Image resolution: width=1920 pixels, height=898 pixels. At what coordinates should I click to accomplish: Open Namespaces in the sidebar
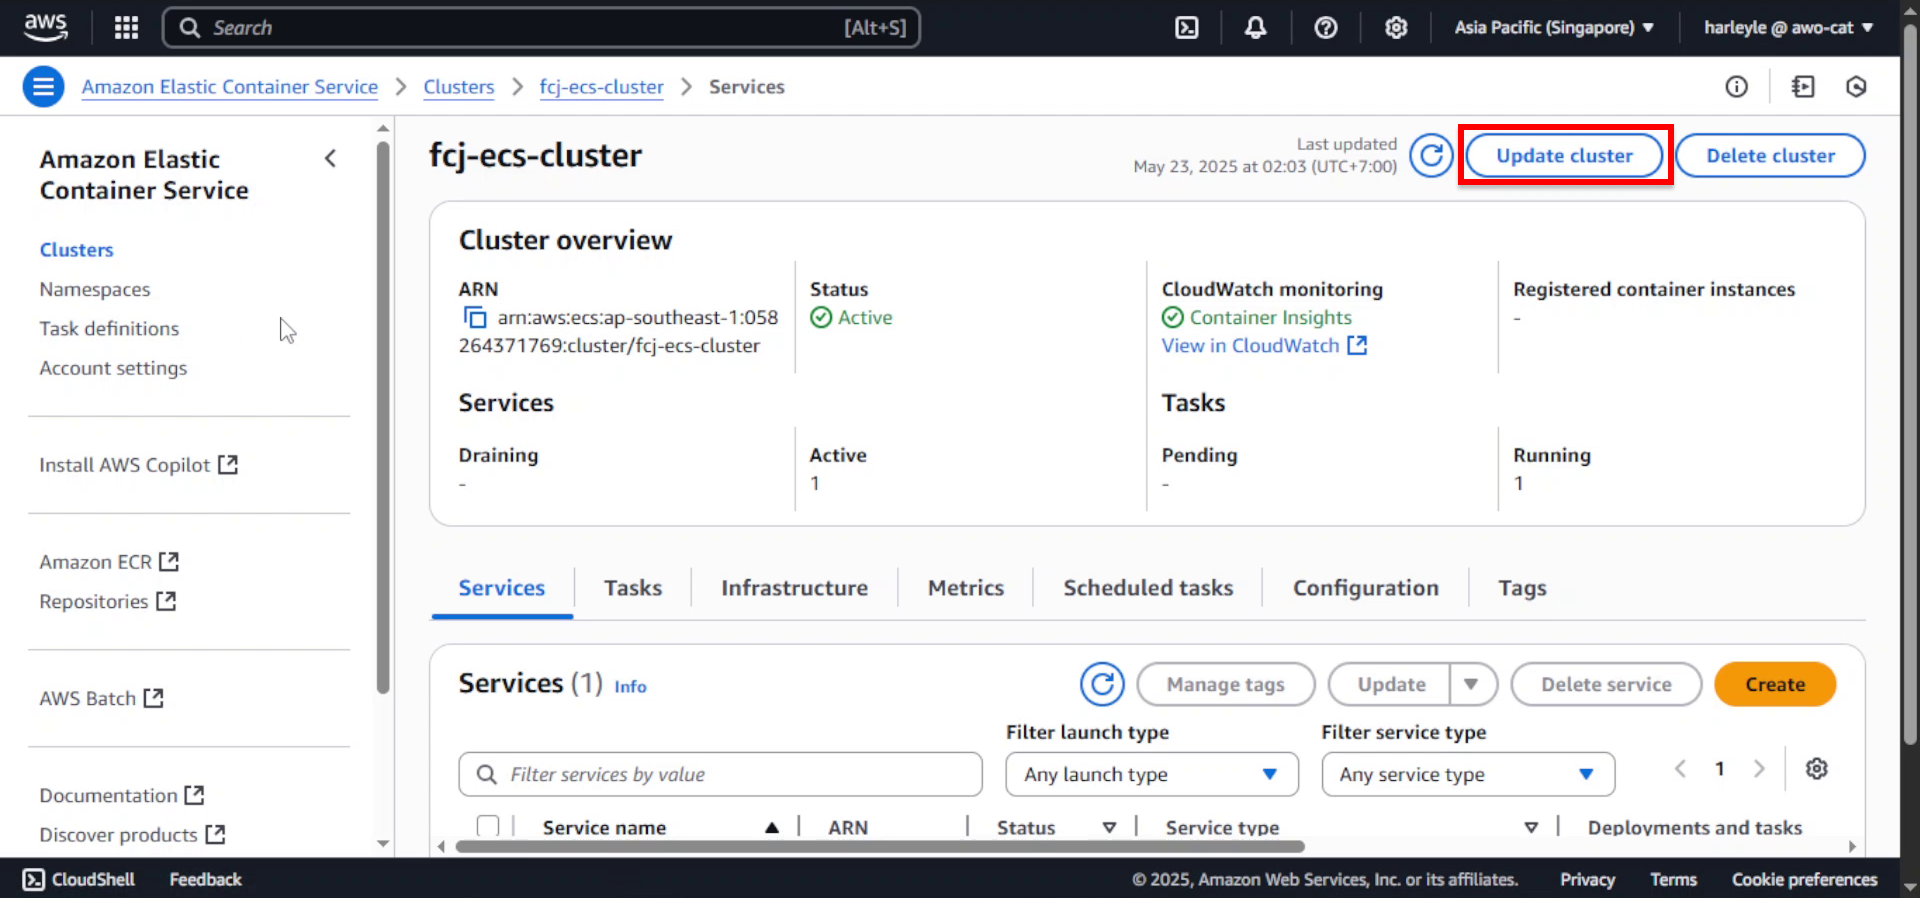coord(95,289)
